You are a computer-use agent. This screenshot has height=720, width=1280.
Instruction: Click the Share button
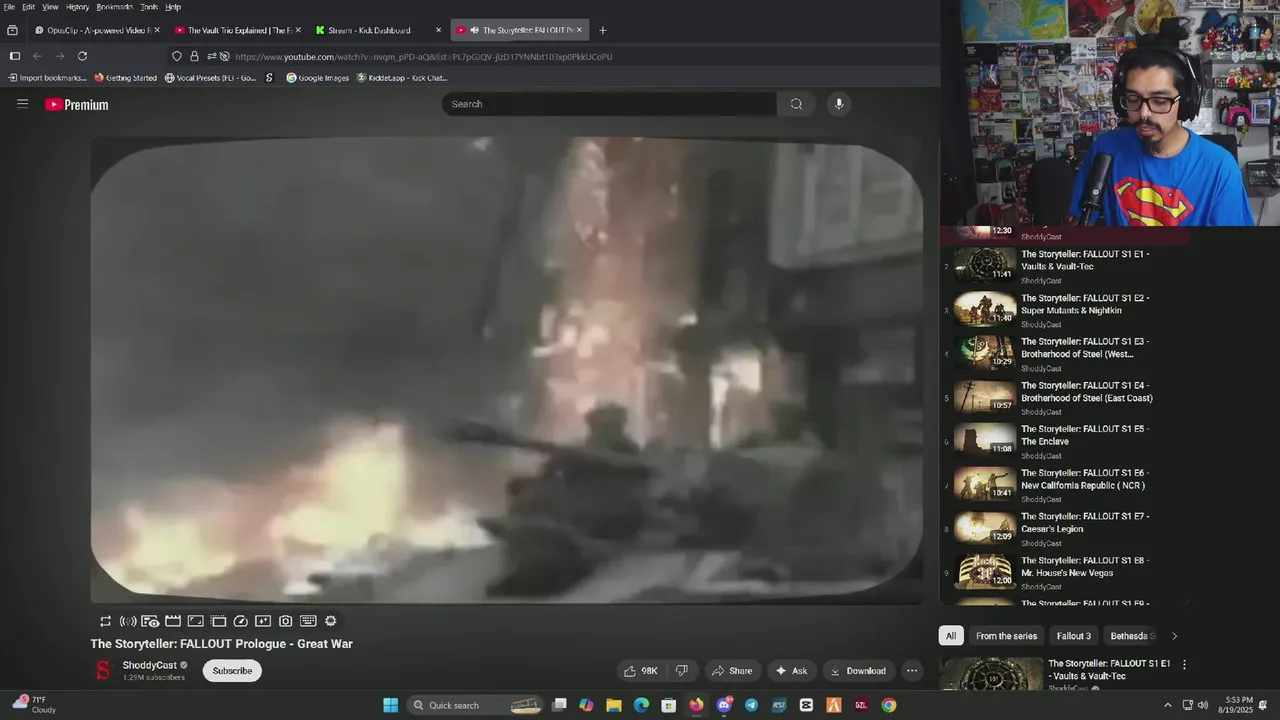point(731,671)
